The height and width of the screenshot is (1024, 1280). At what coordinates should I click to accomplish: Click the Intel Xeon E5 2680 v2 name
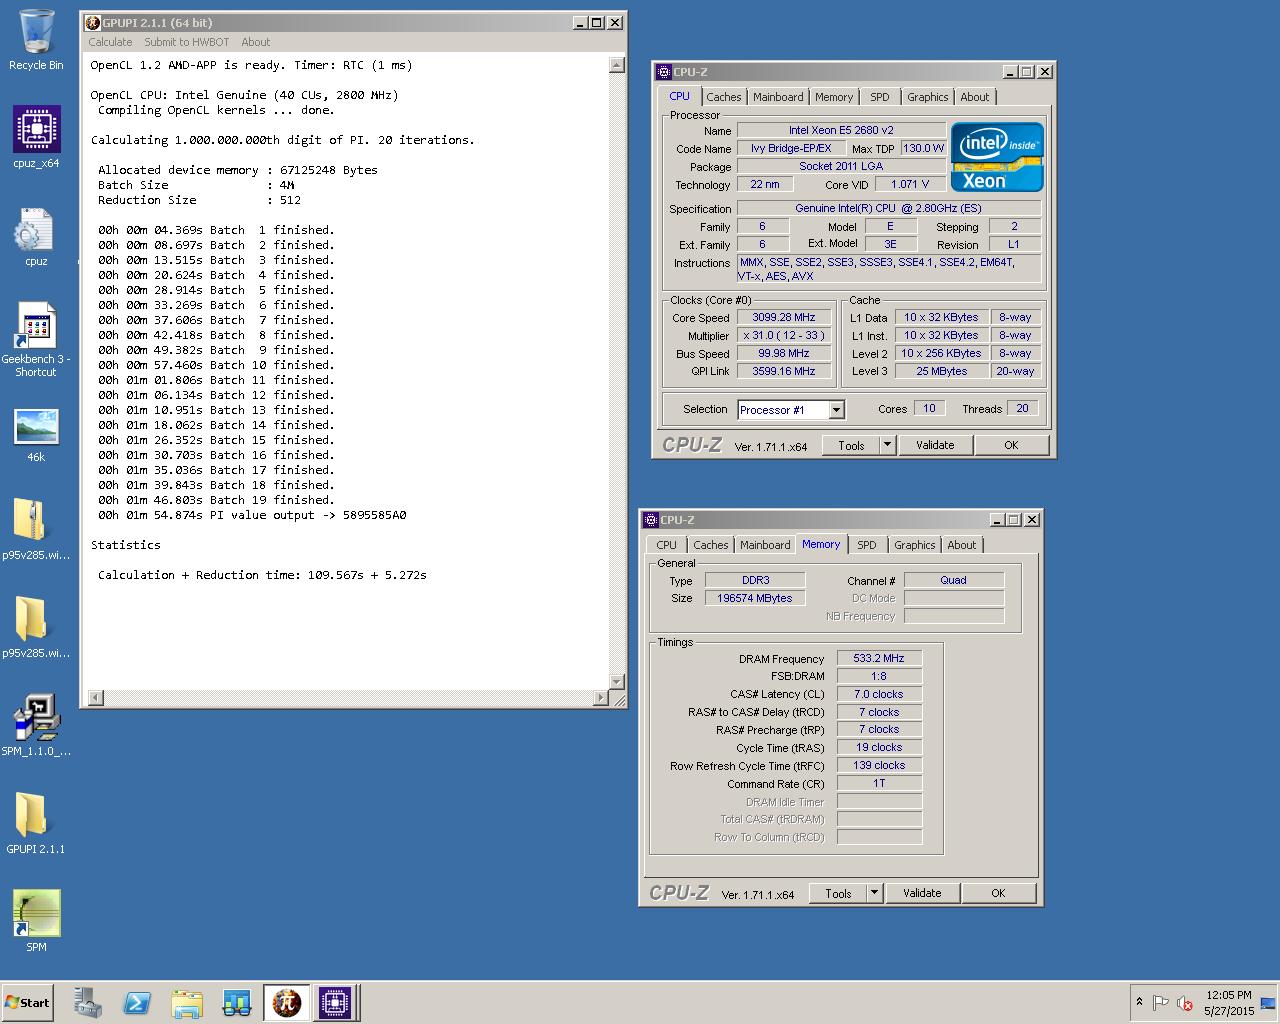tap(841, 130)
